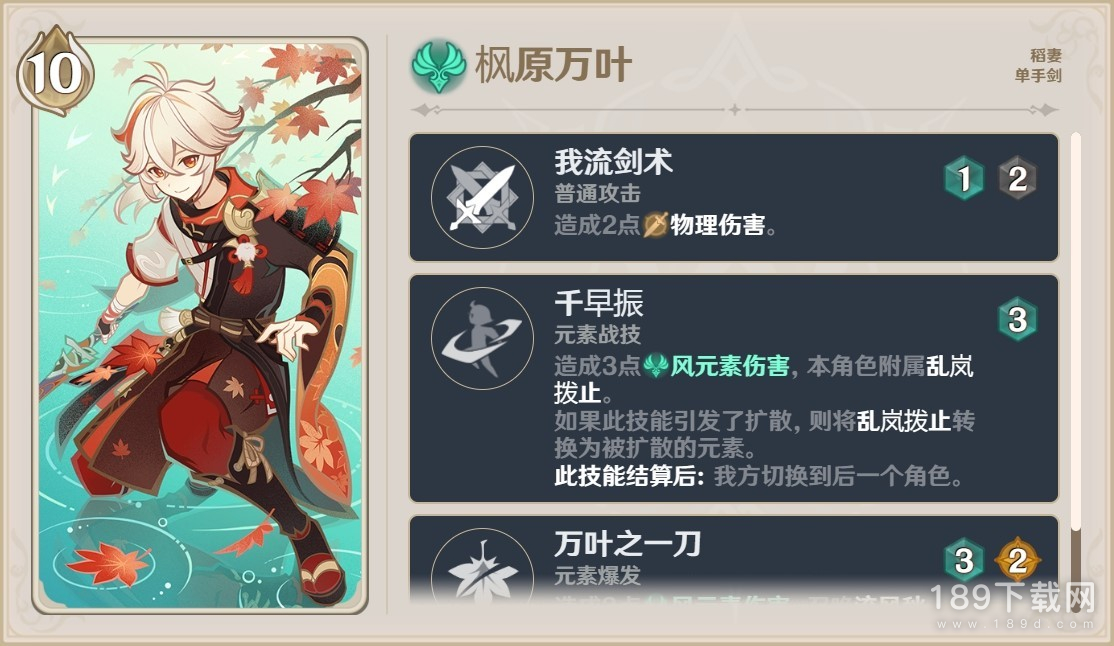Click the teal cost 3 die of 千早振
This screenshot has height=646, width=1114.
(1017, 319)
